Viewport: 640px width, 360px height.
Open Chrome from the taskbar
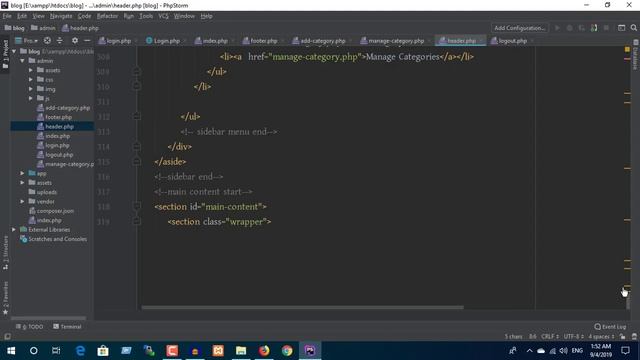click(x=287, y=351)
